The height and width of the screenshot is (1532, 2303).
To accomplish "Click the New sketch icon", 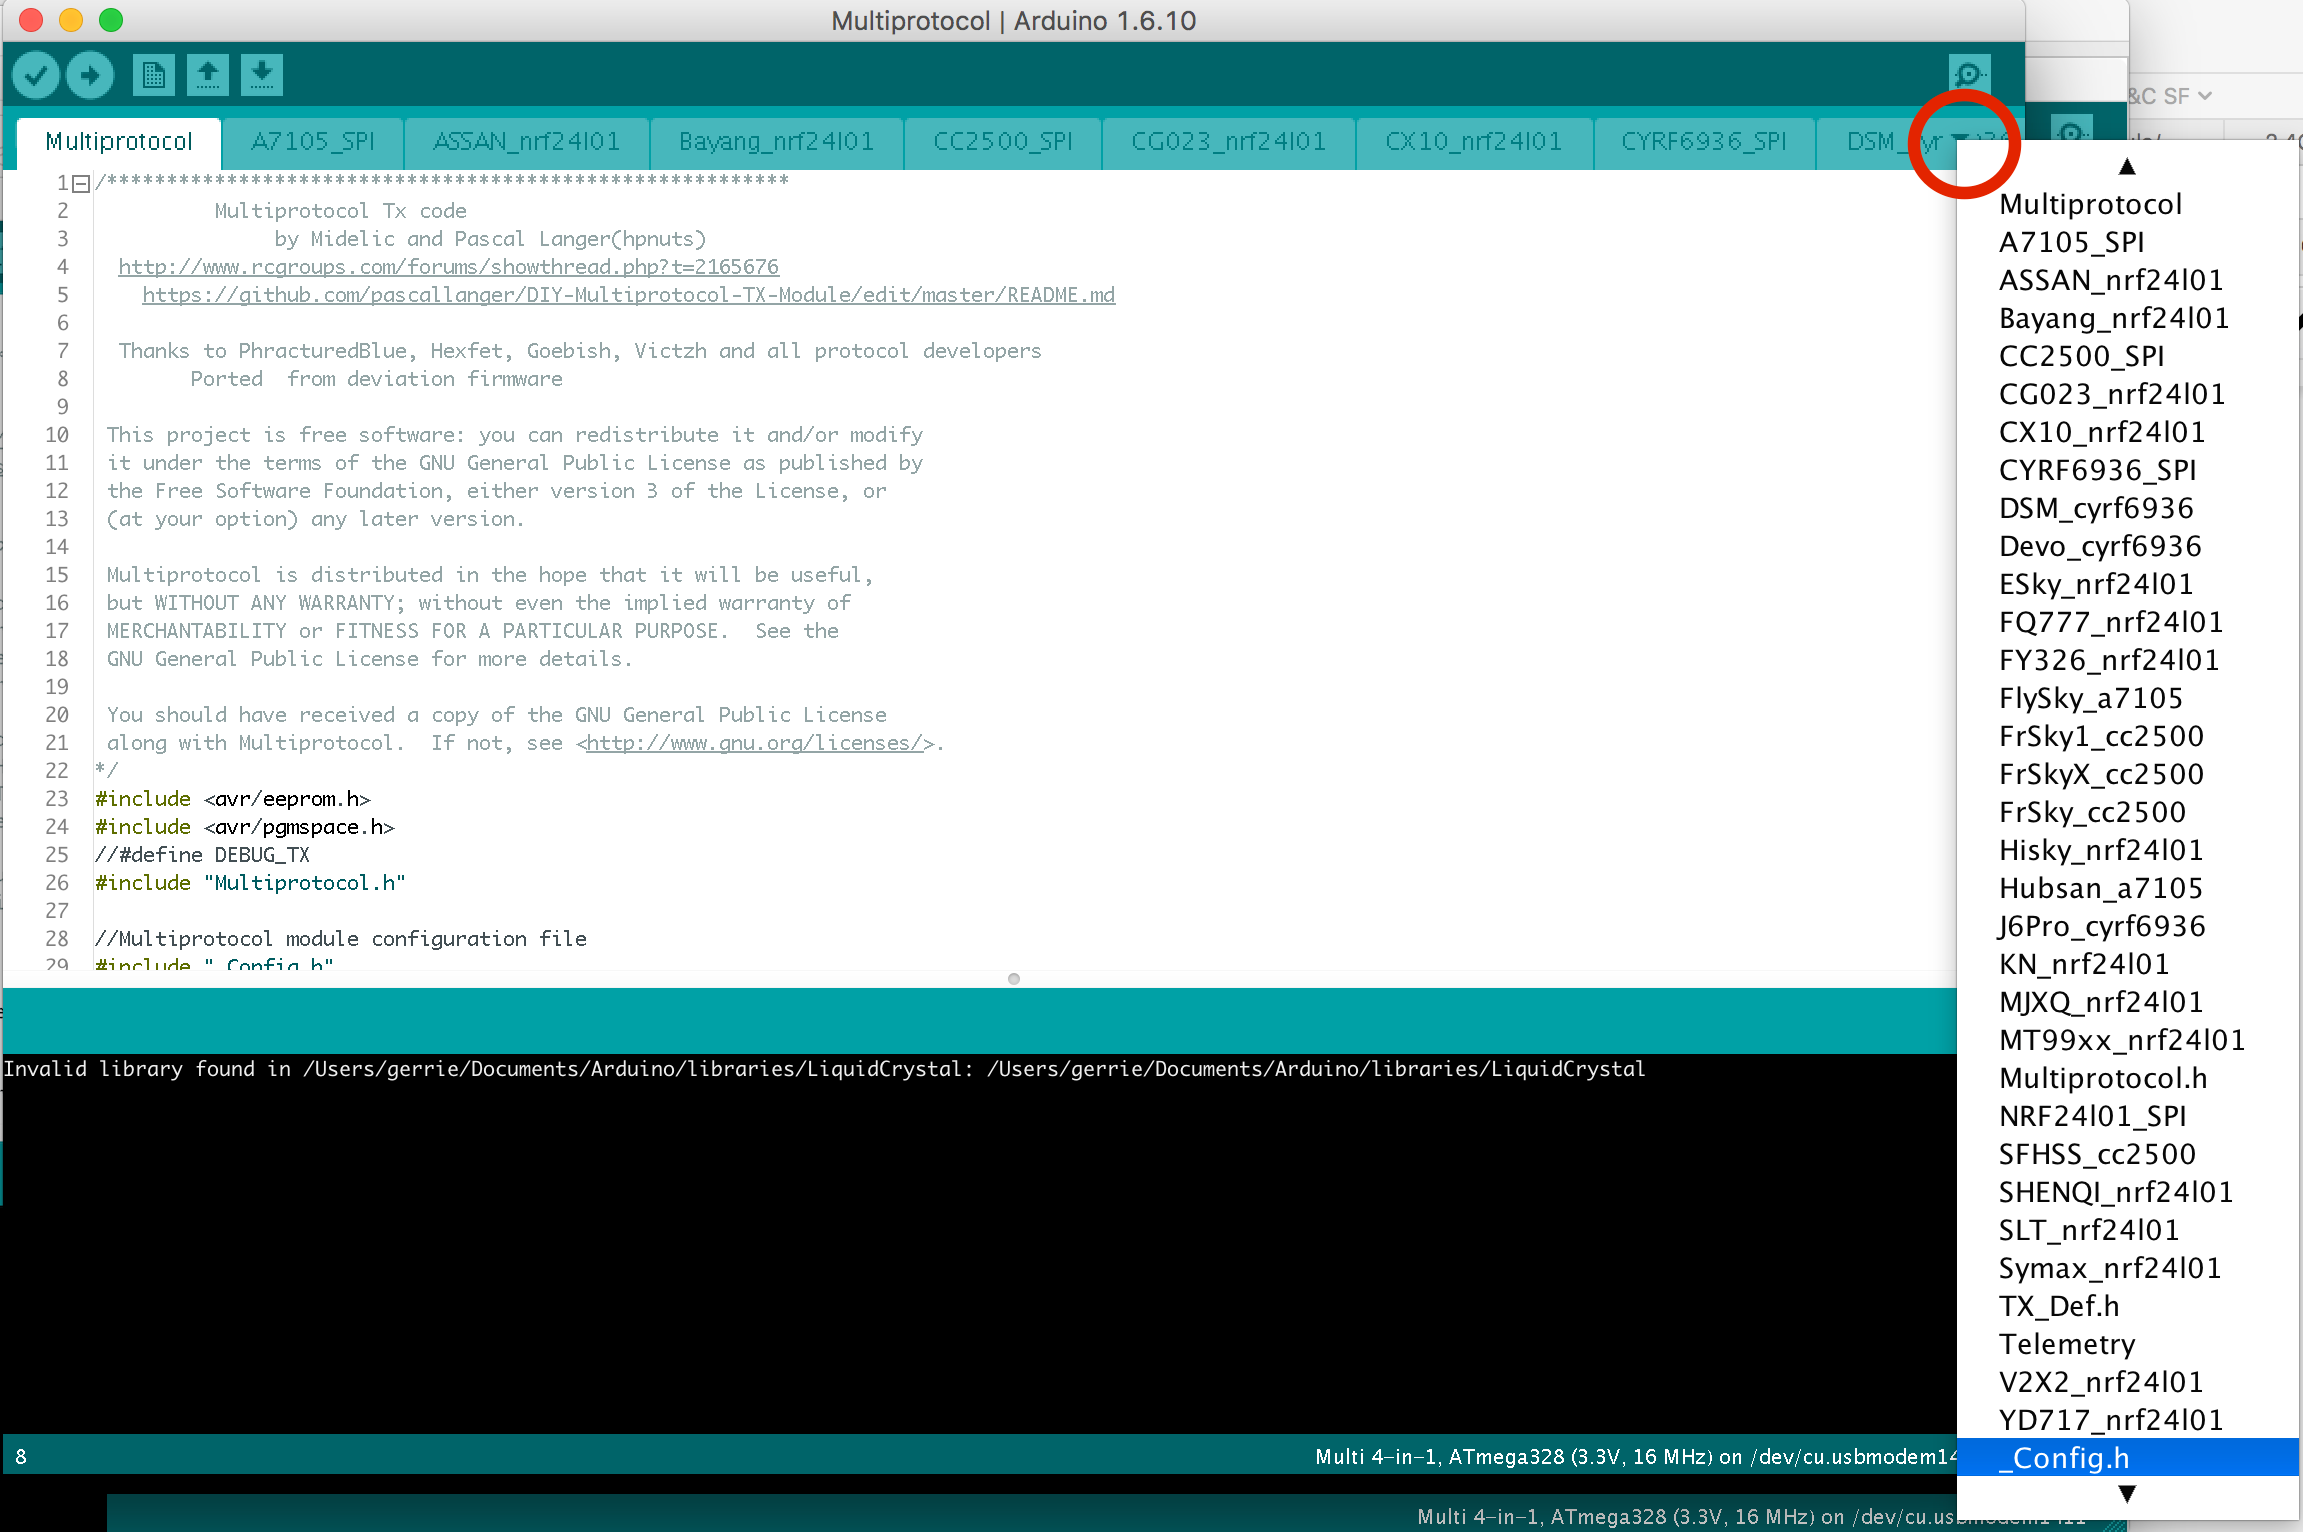I will [x=153, y=75].
